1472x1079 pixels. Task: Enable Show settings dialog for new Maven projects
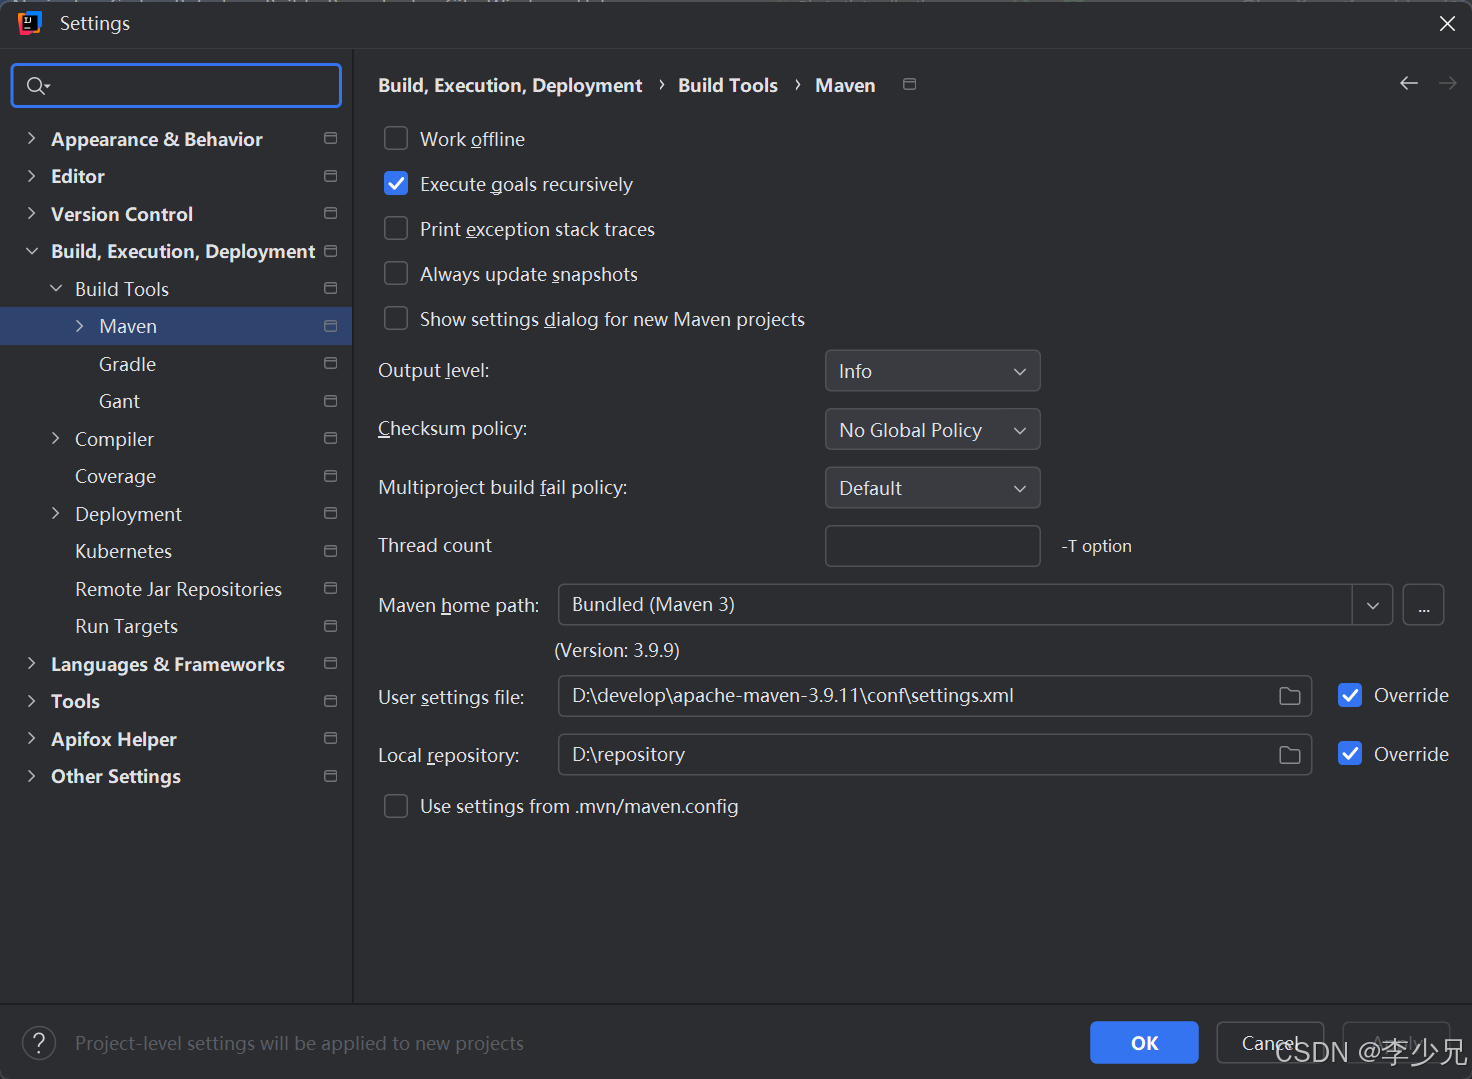click(396, 318)
